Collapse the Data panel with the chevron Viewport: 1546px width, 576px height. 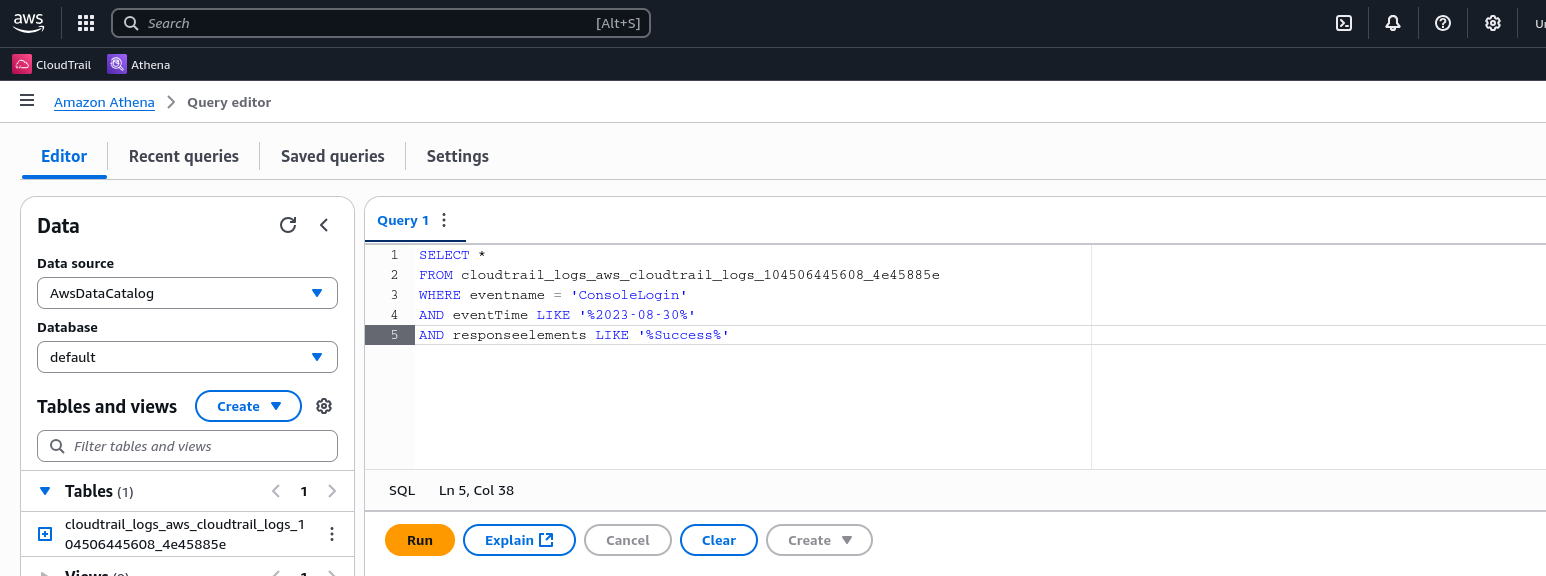tap(324, 225)
